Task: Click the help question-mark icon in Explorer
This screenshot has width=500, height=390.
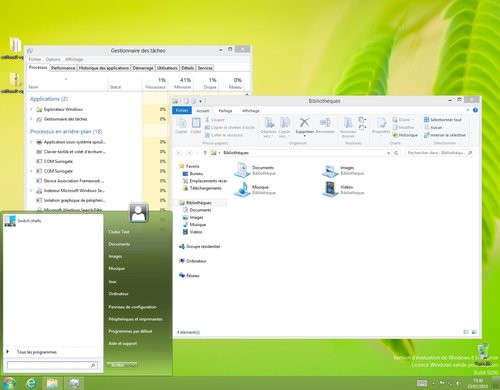Action: coord(475,110)
